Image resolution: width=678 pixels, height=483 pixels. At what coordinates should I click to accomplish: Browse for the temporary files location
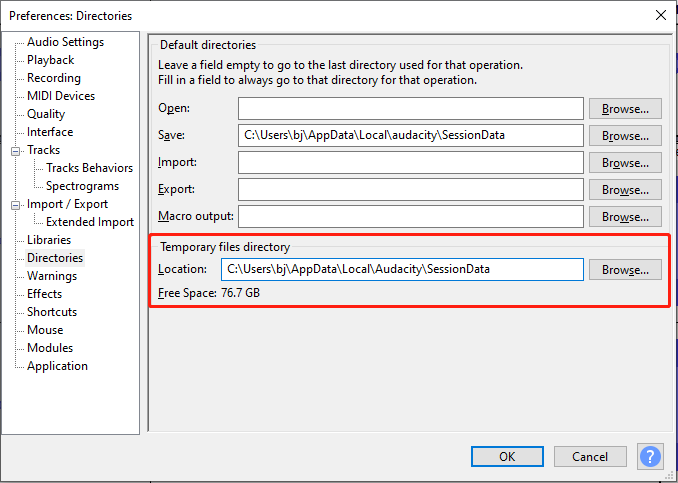coord(625,270)
